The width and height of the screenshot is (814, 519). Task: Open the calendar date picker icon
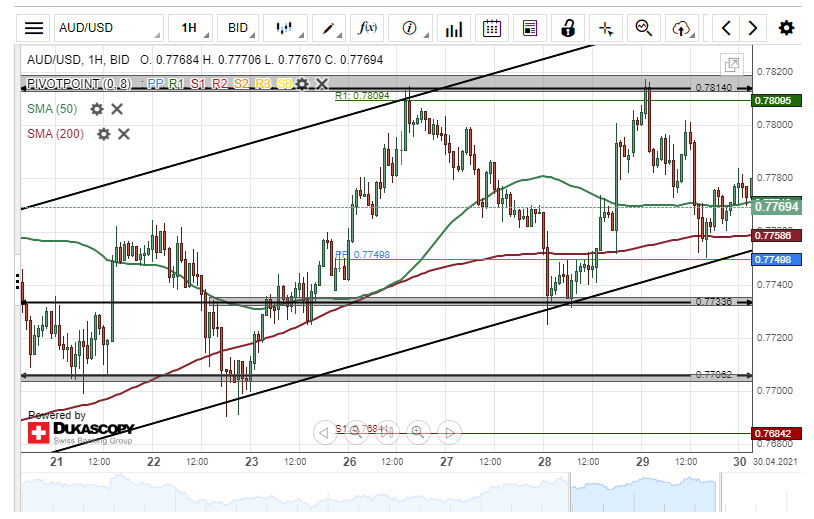point(491,28)
